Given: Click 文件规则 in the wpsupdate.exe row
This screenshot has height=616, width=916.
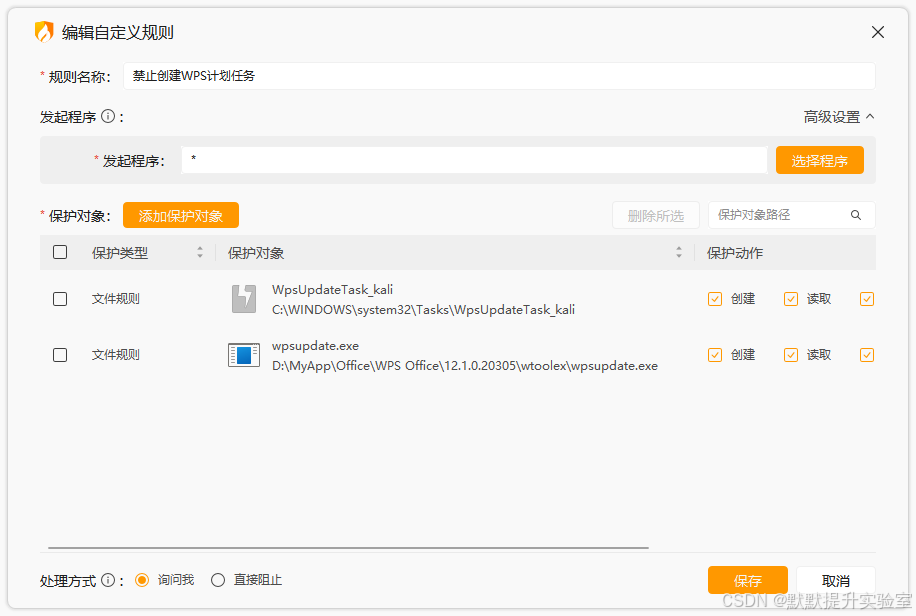Looking at the screenshot, I should 116,355.
